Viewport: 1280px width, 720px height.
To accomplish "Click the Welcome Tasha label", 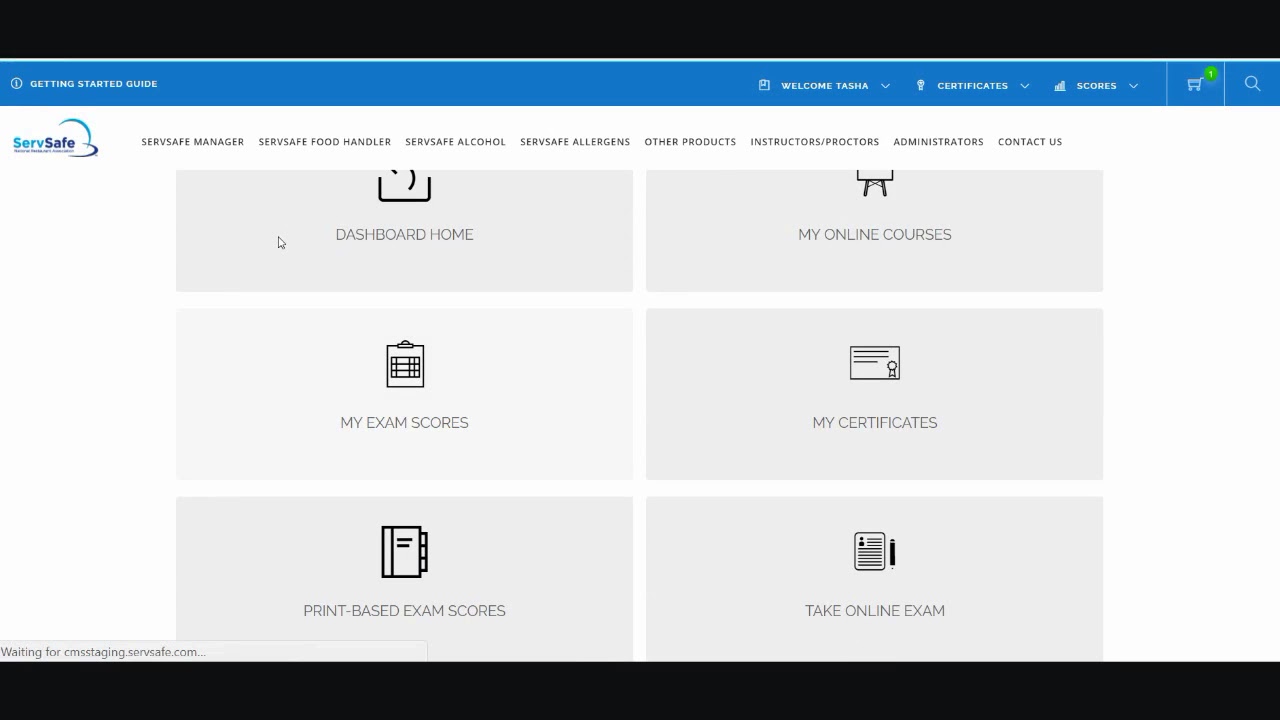I will click(x=825, y=86).
